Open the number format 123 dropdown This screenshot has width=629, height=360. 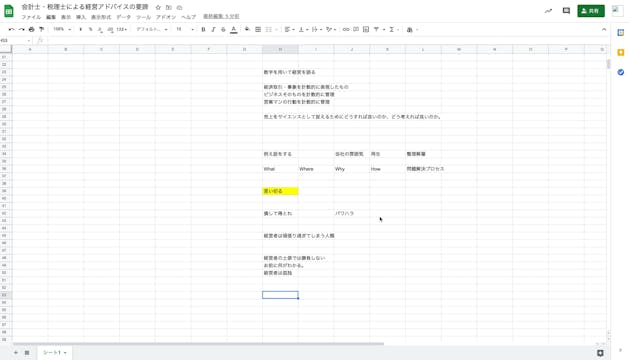(122, 29)
